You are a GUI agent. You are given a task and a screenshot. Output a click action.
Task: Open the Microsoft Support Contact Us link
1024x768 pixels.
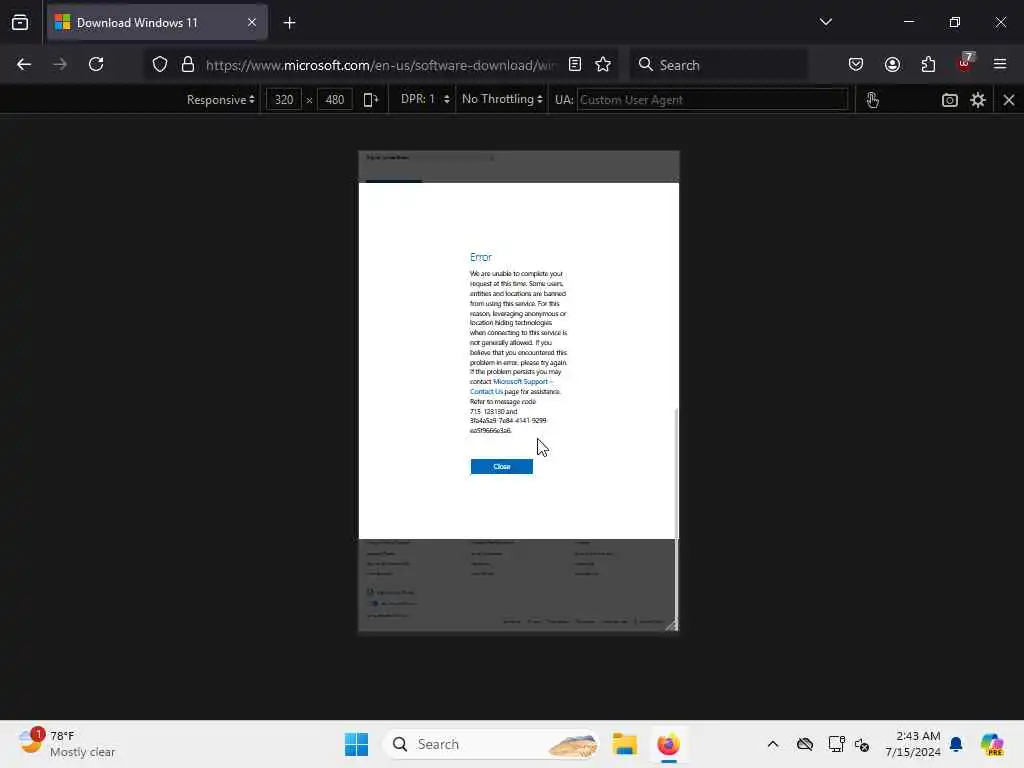click(511, 387)
